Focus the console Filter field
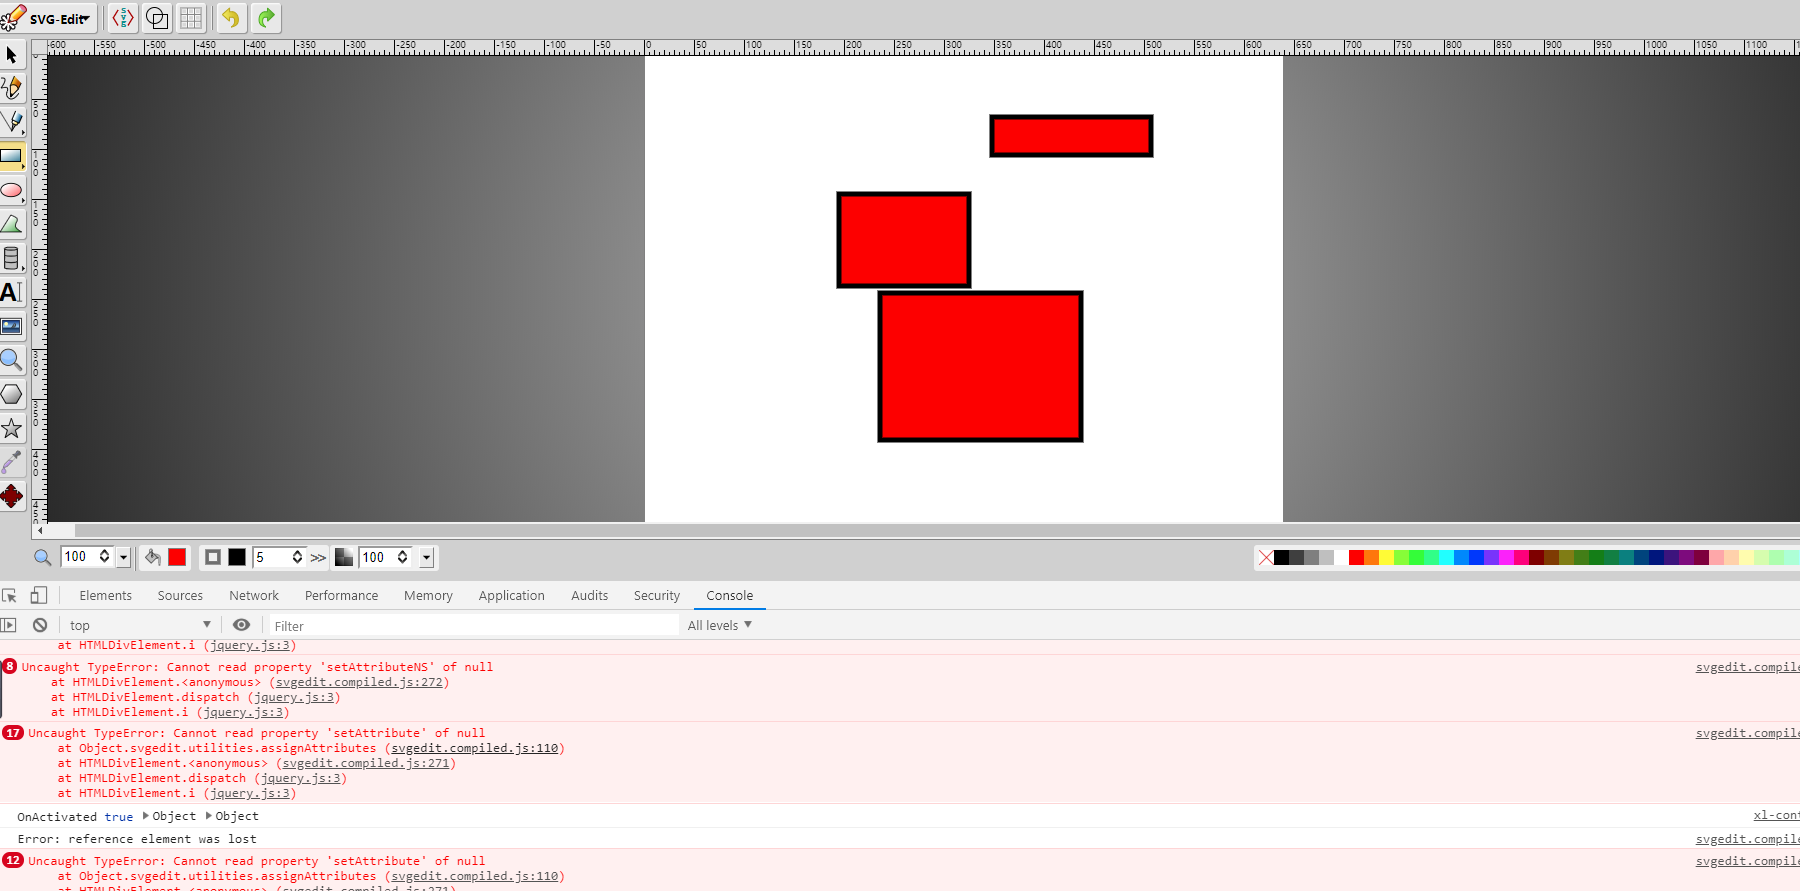1800x891 pixels. point(473,625)
